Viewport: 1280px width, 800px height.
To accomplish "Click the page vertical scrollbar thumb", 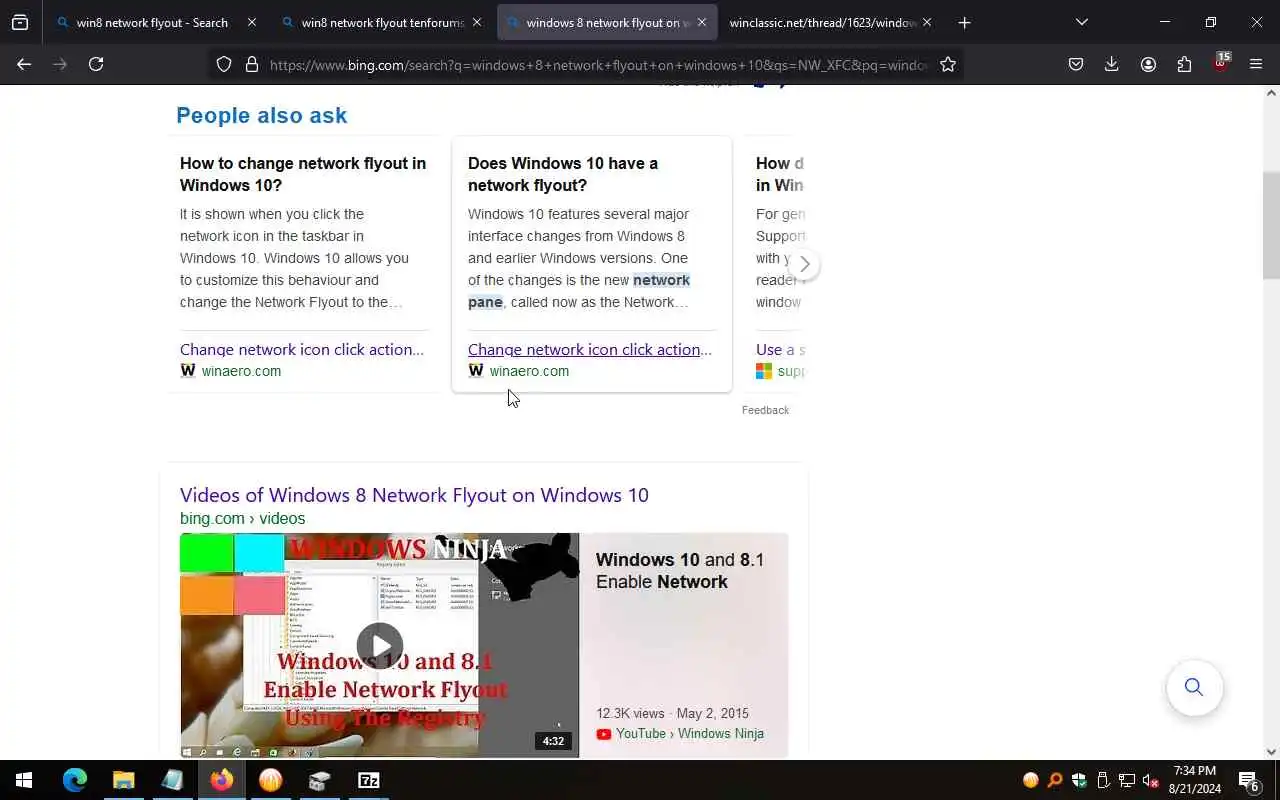I will point(1271,225).
